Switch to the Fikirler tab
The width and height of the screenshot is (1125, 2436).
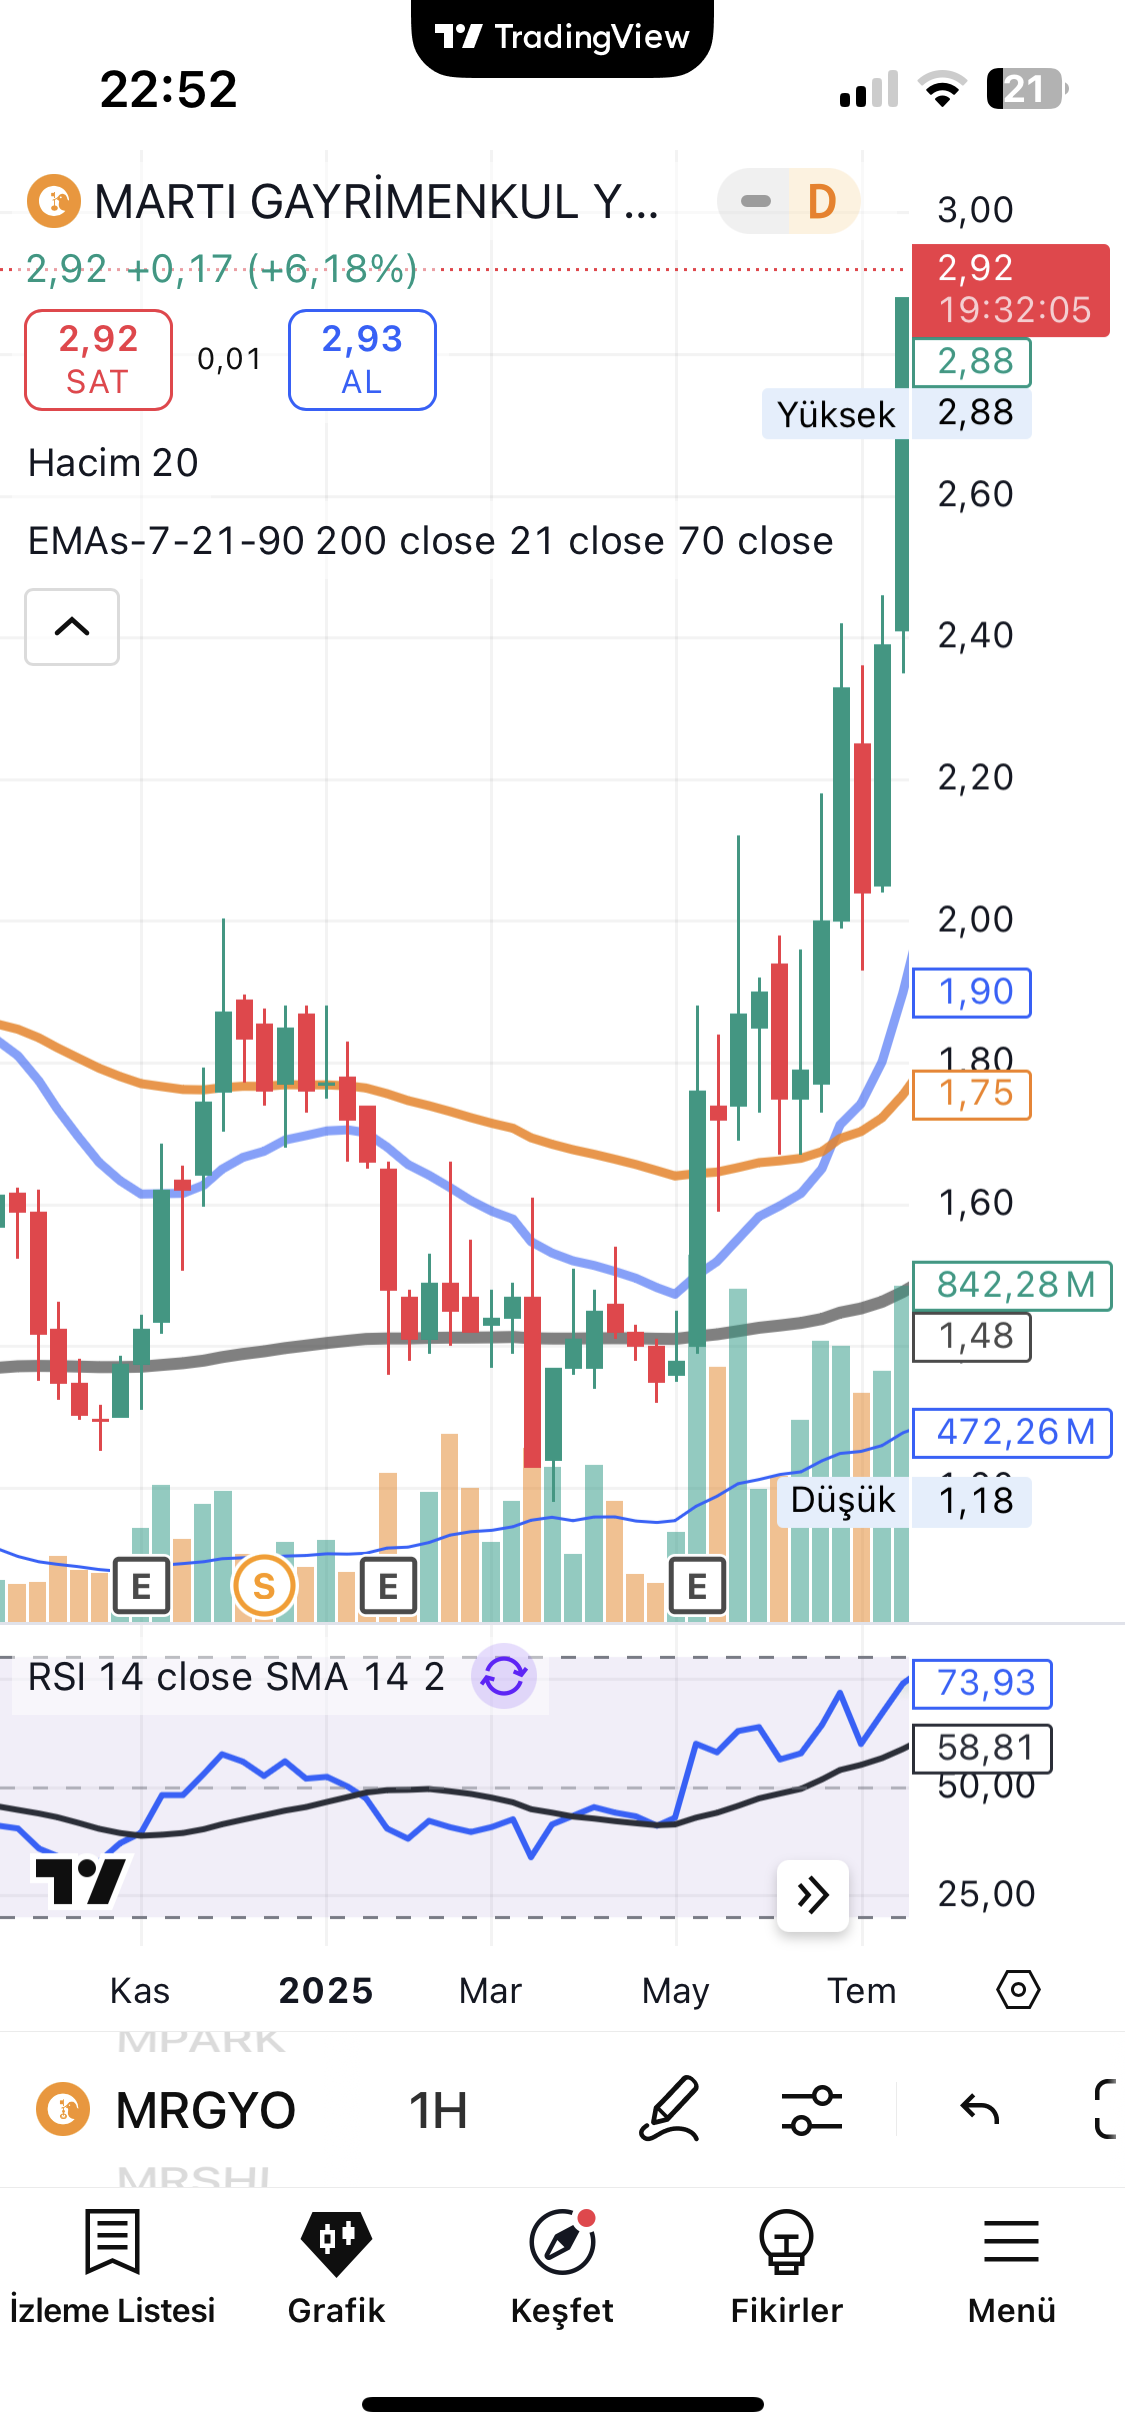[786, 2268]
